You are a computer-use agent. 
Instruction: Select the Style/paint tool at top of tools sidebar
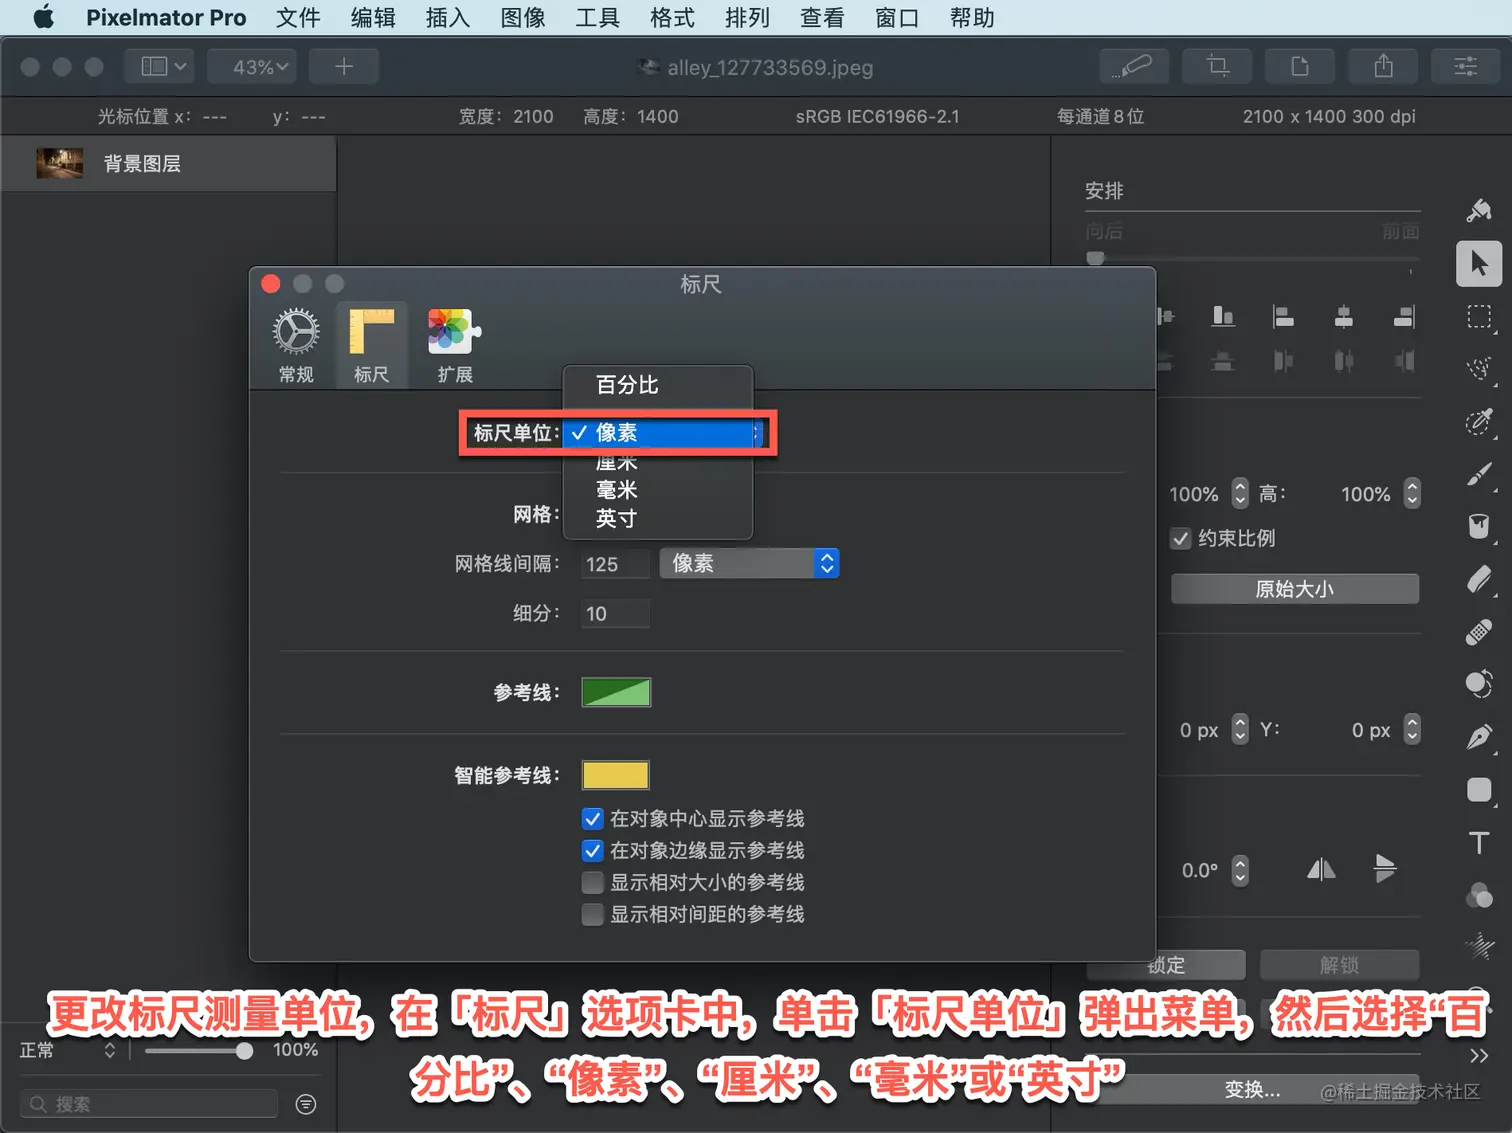tap(1478, 210)
